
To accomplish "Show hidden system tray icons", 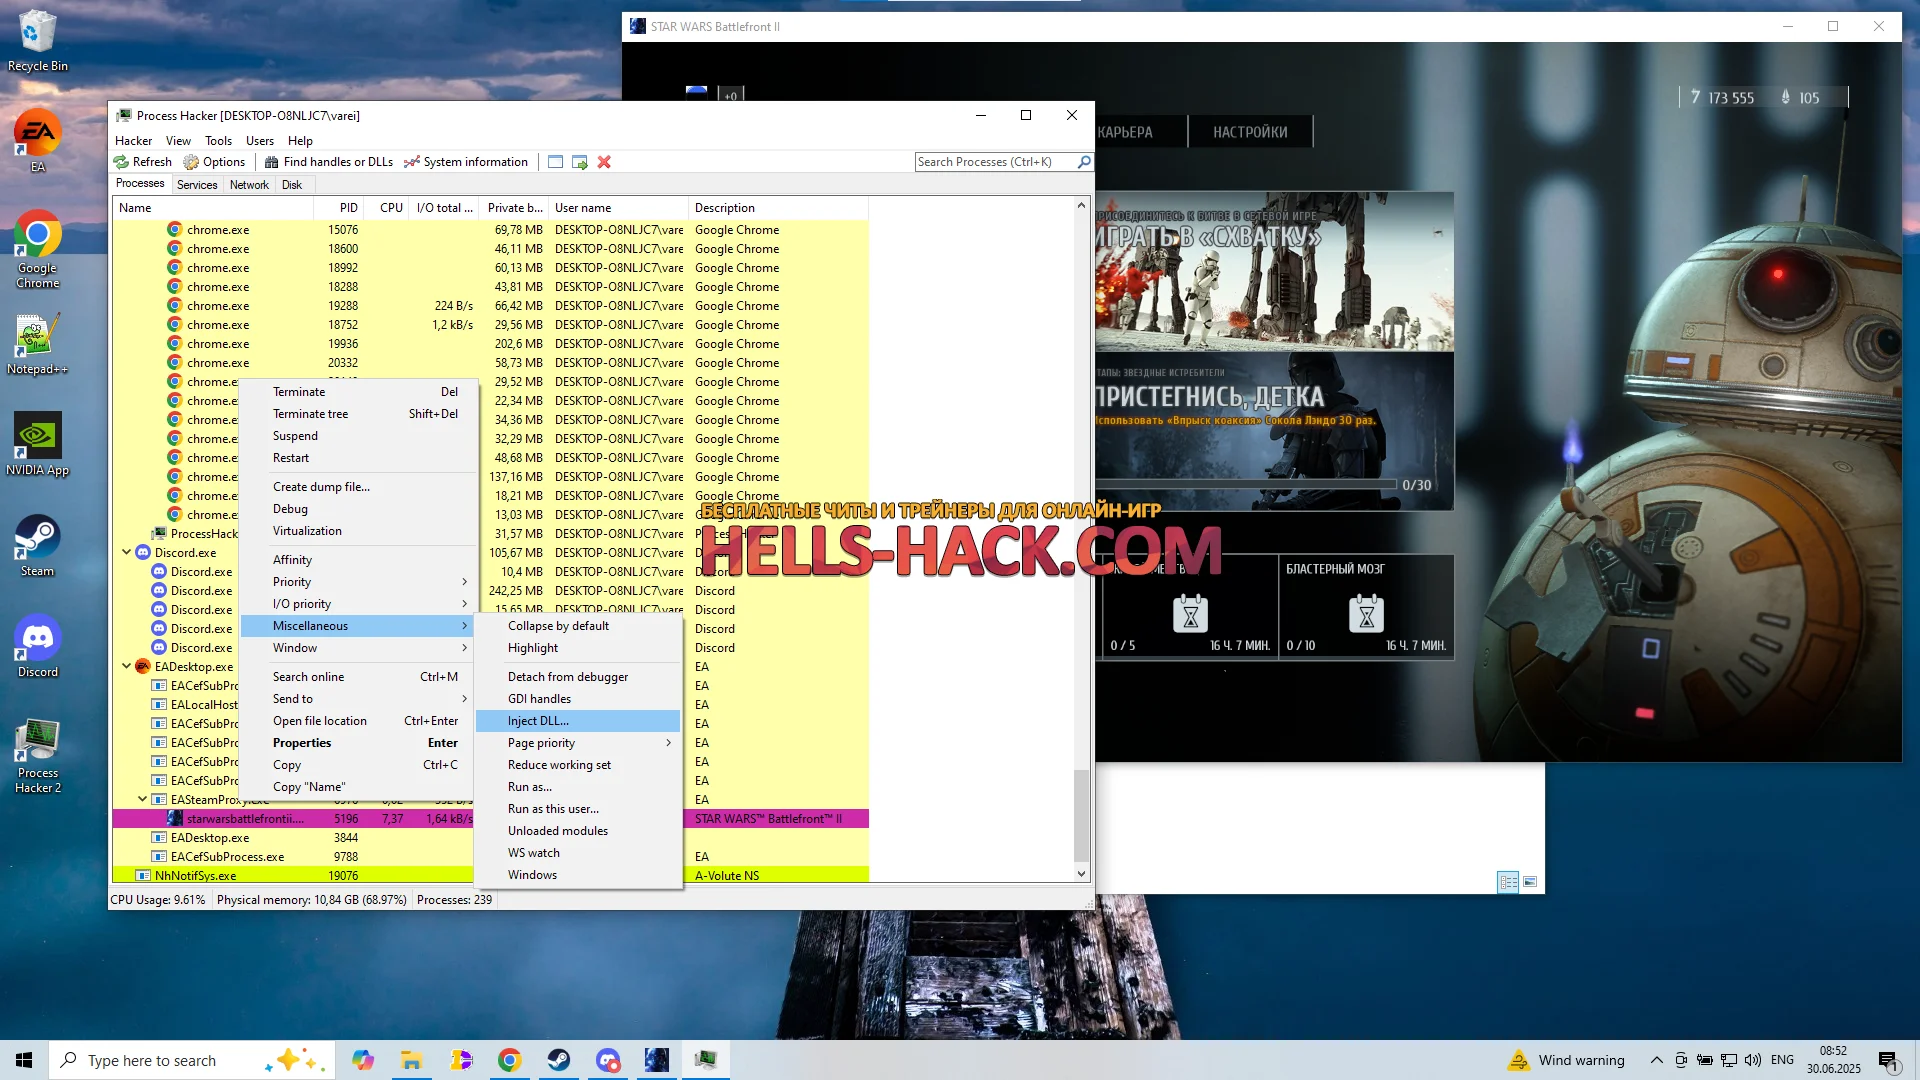I will (1657, 1060).
